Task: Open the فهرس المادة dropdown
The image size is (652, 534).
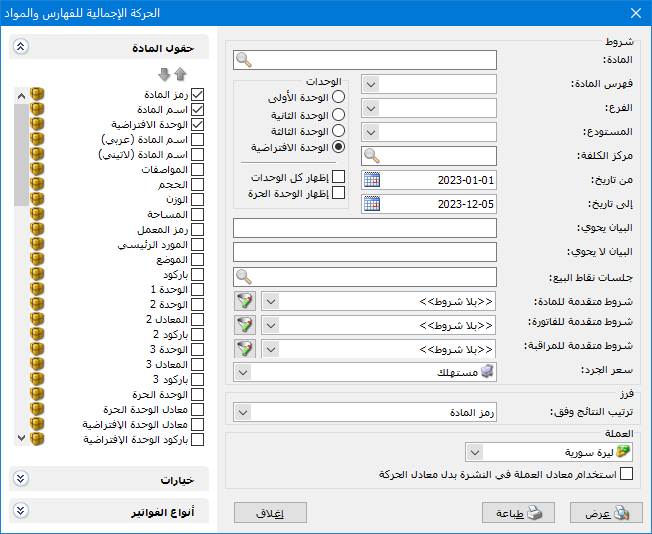Action: point(371,84)
